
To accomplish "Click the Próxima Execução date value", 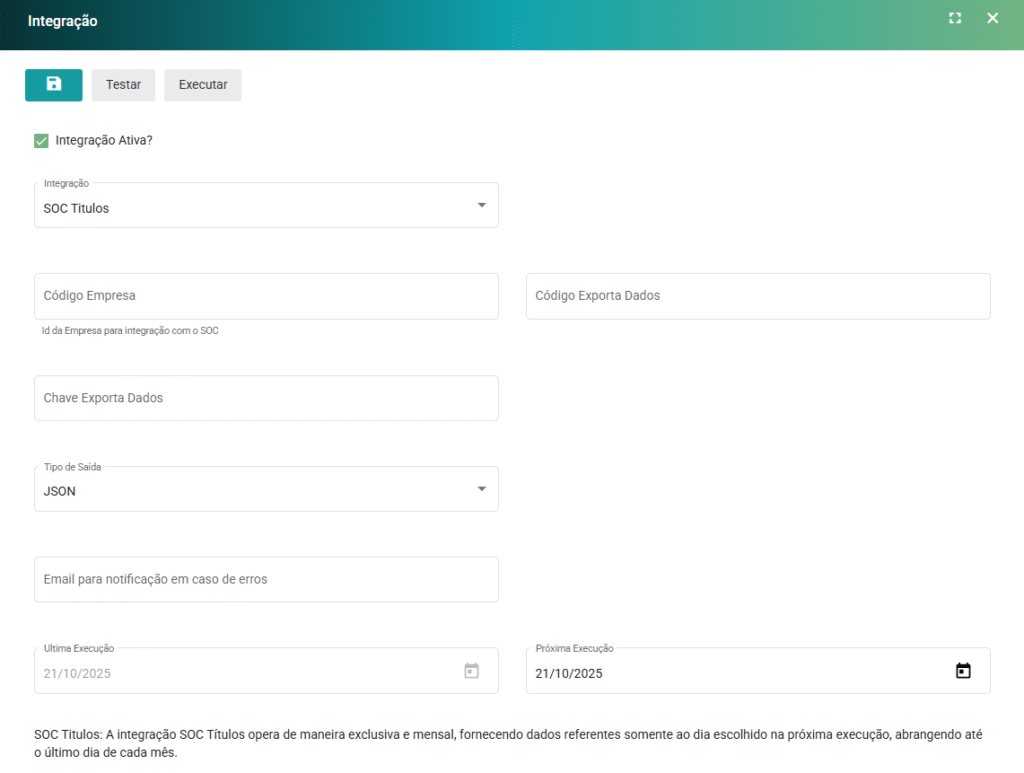I will (x=570, y=674).
